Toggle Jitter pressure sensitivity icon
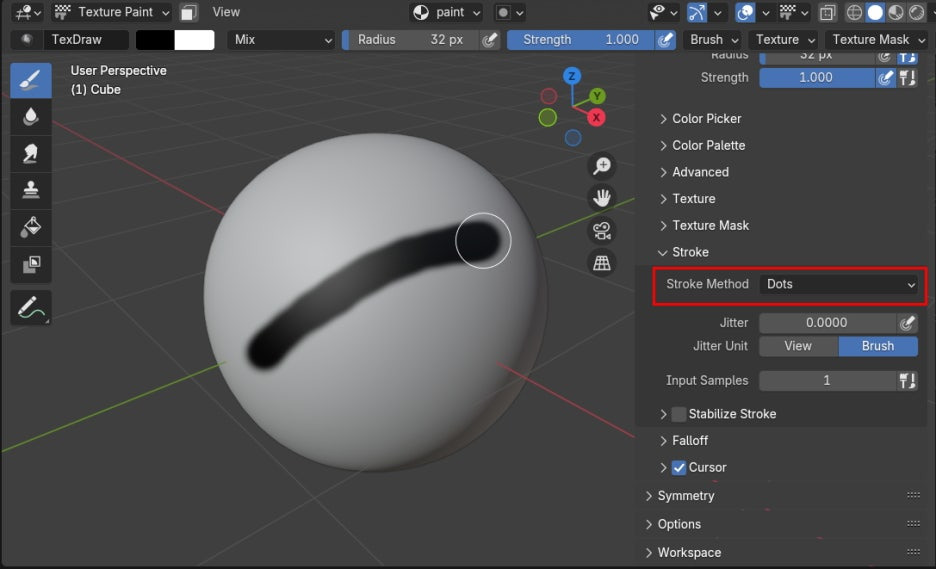The image size is (936, 569). (907, 323)
